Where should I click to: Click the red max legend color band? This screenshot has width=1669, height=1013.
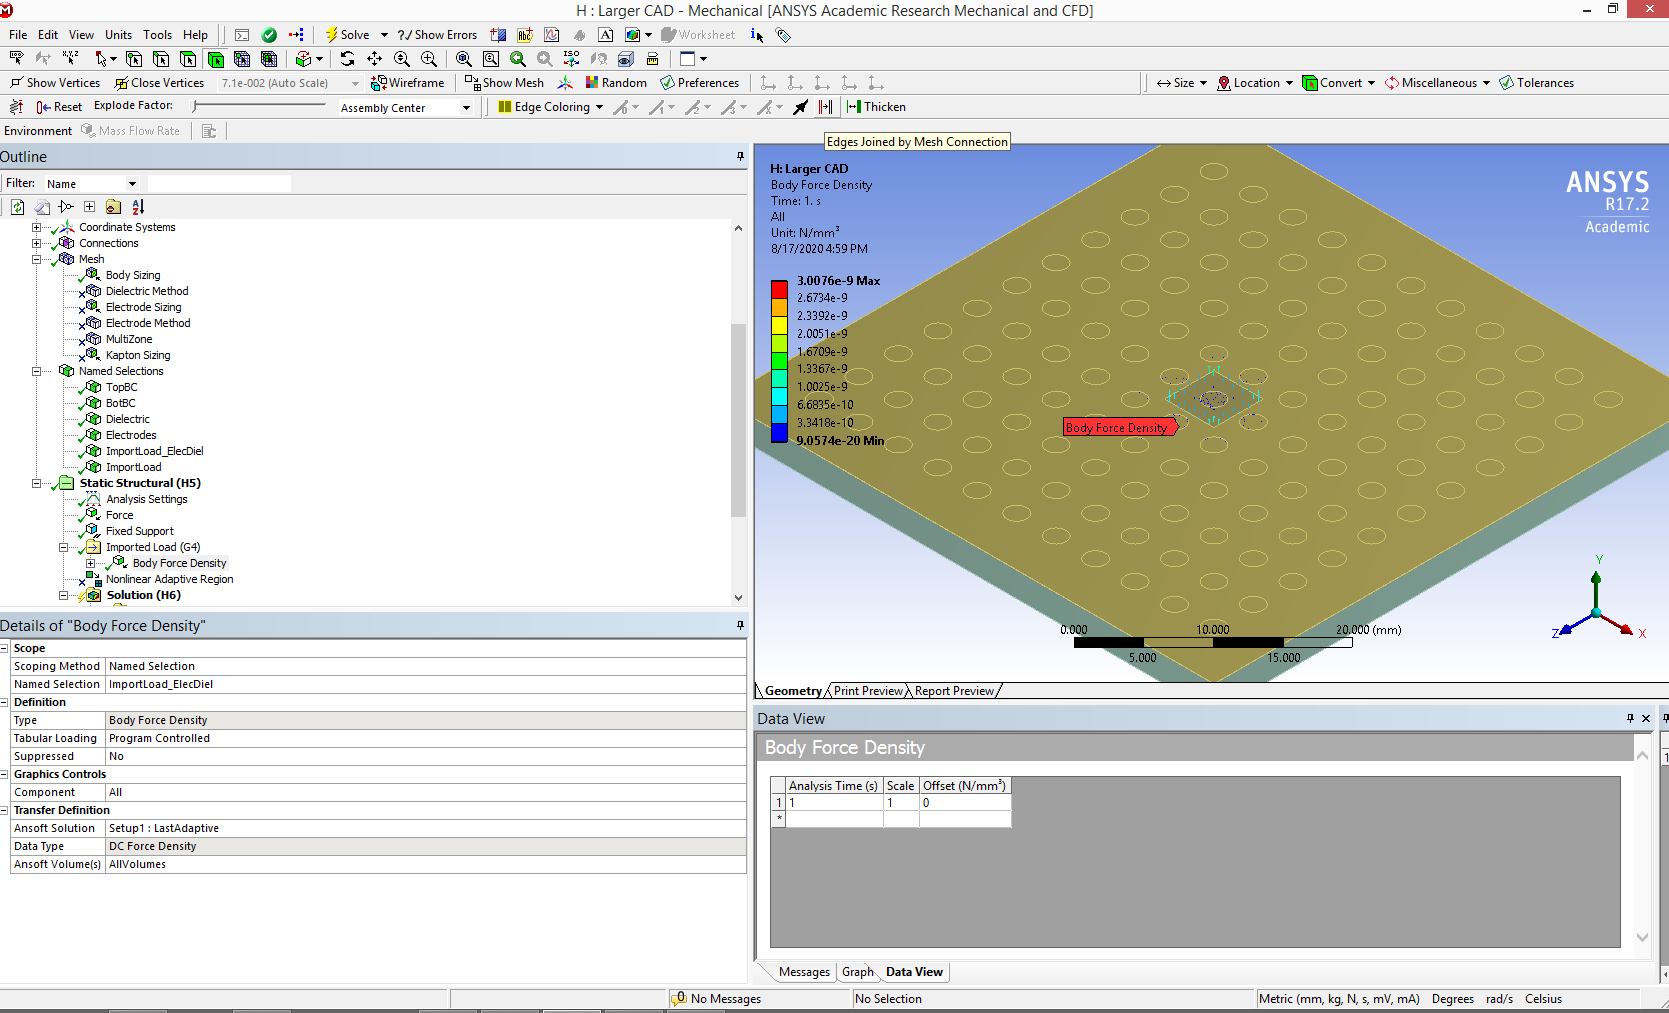779,290
